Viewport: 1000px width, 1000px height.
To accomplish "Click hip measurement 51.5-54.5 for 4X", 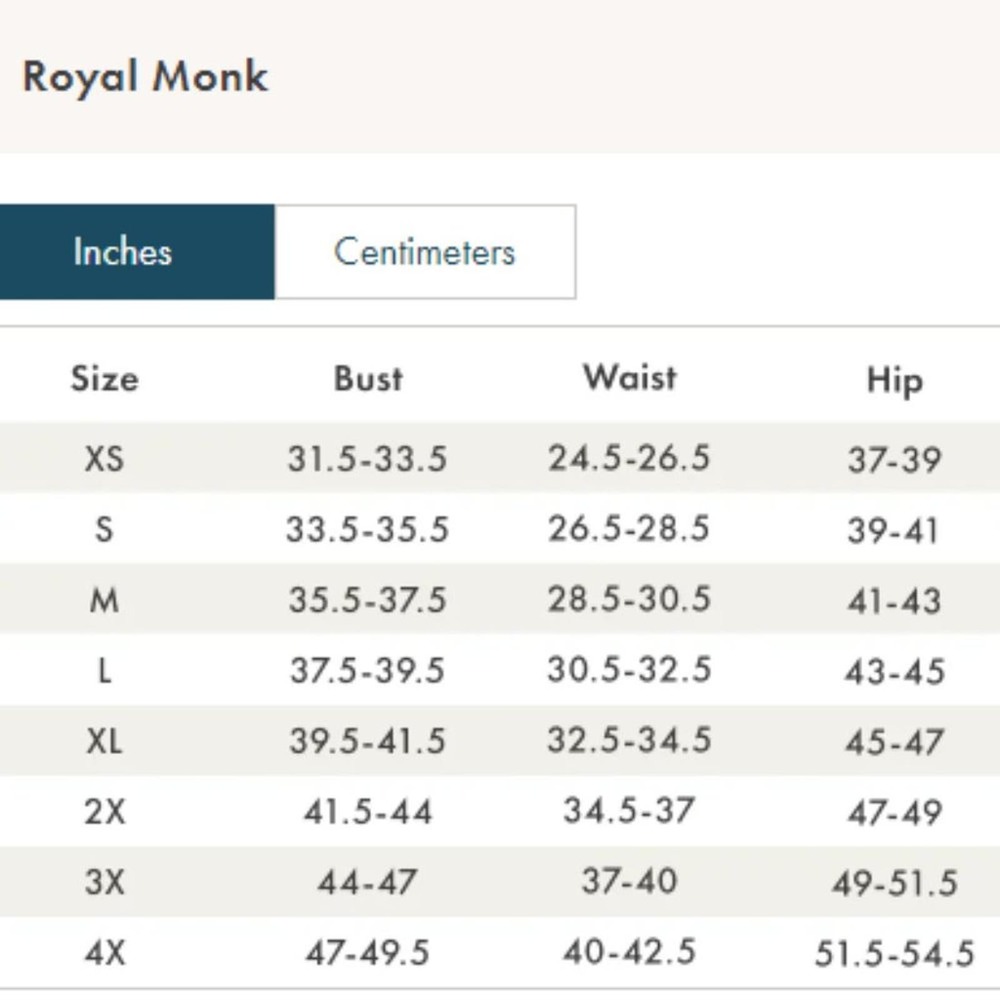I will click(x=894, y=953).
